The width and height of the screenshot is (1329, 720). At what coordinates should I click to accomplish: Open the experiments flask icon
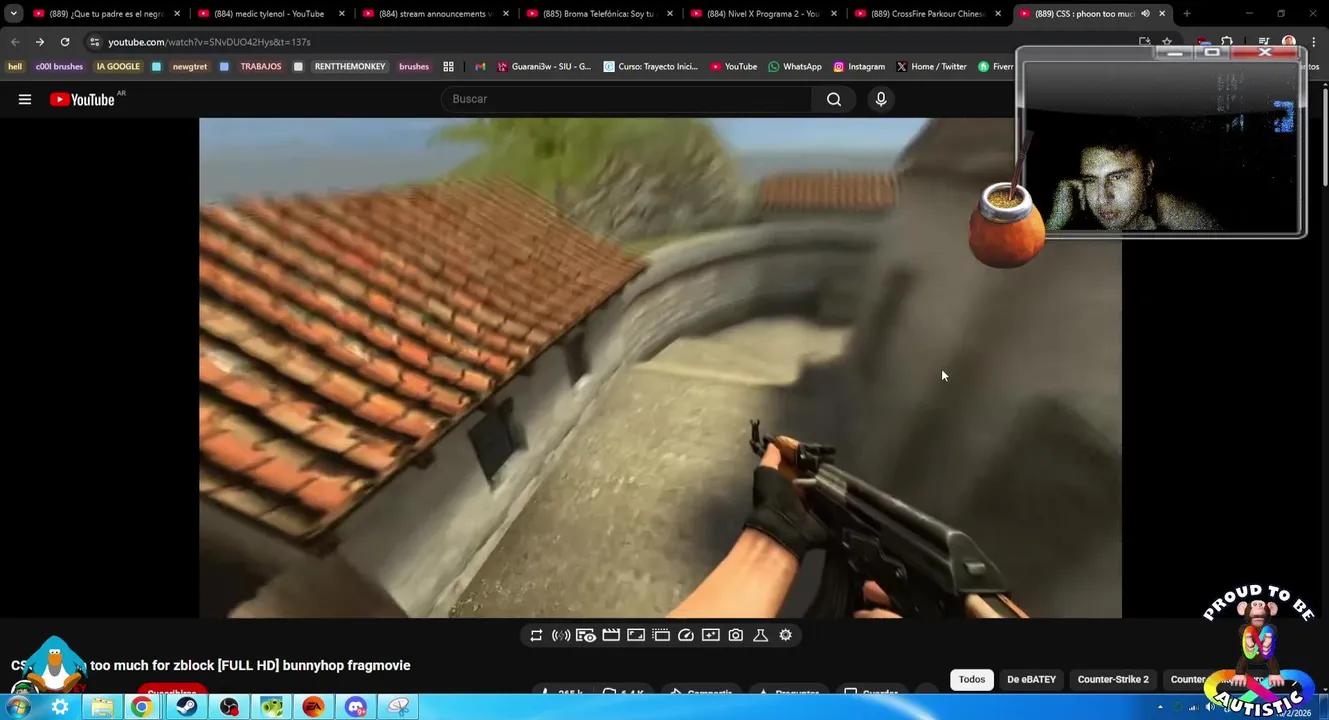pyautogui.click(x=760, y=635)
